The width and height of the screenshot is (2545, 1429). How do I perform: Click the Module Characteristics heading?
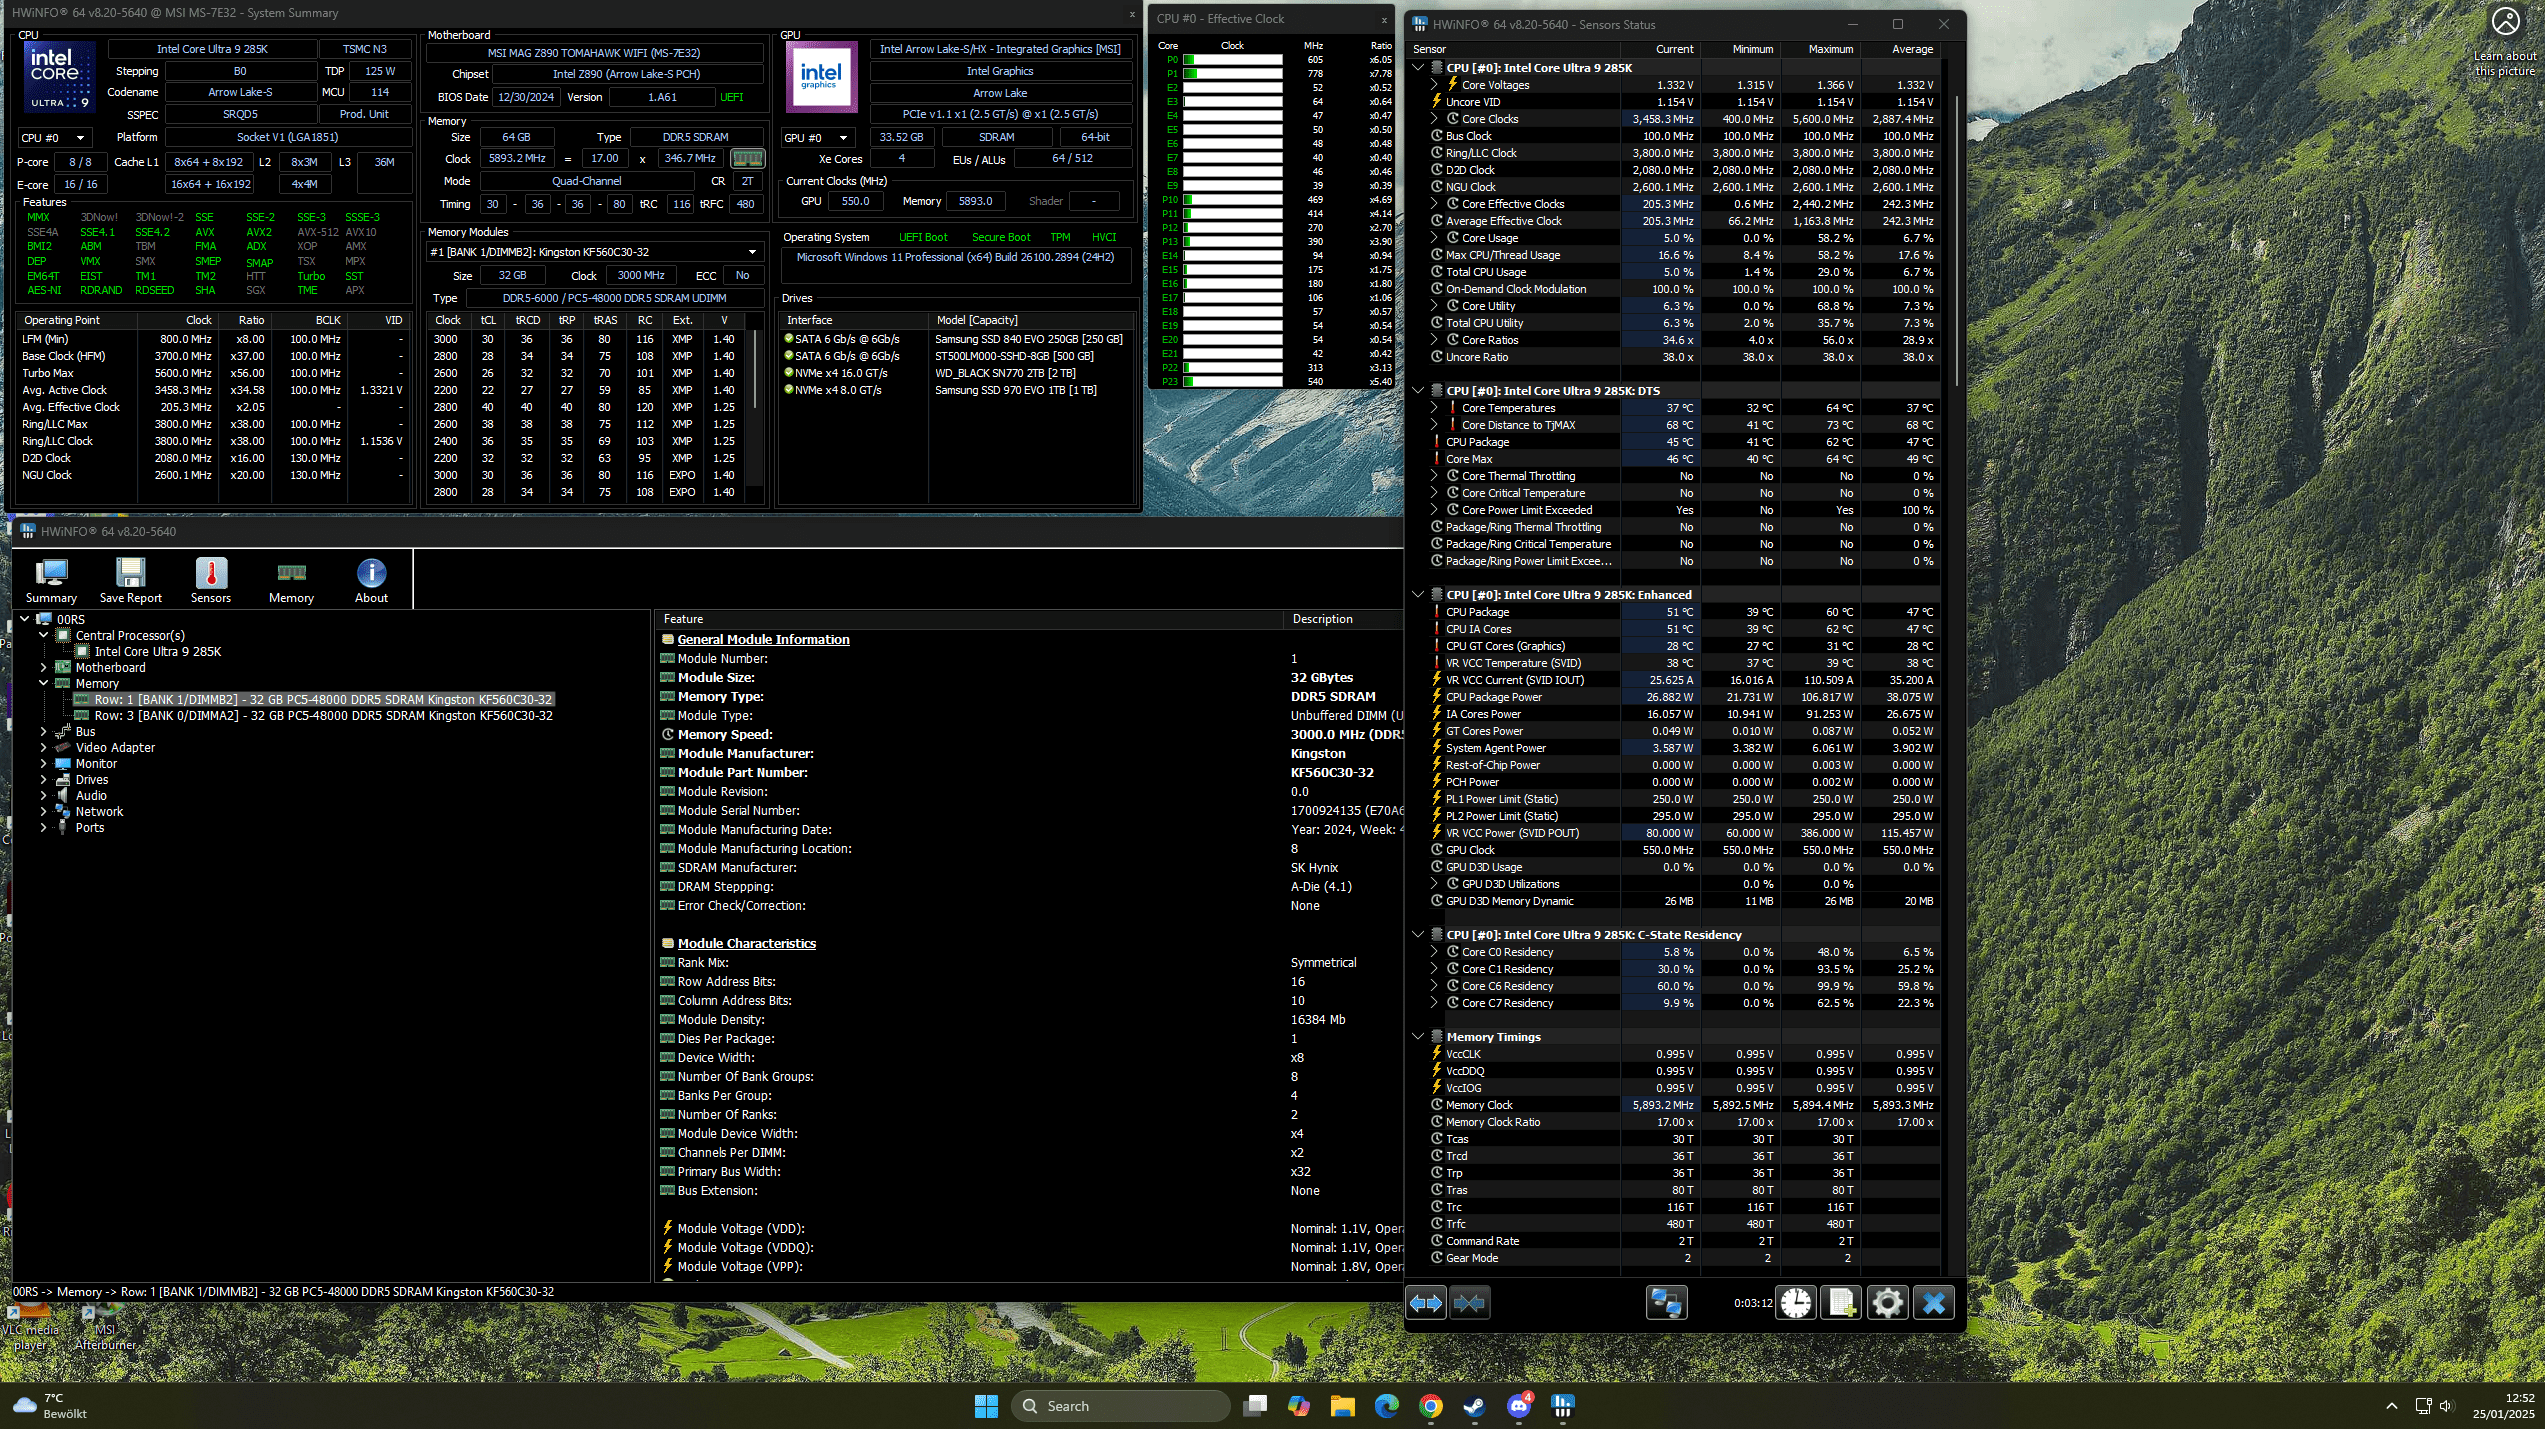tap(746, 943)
